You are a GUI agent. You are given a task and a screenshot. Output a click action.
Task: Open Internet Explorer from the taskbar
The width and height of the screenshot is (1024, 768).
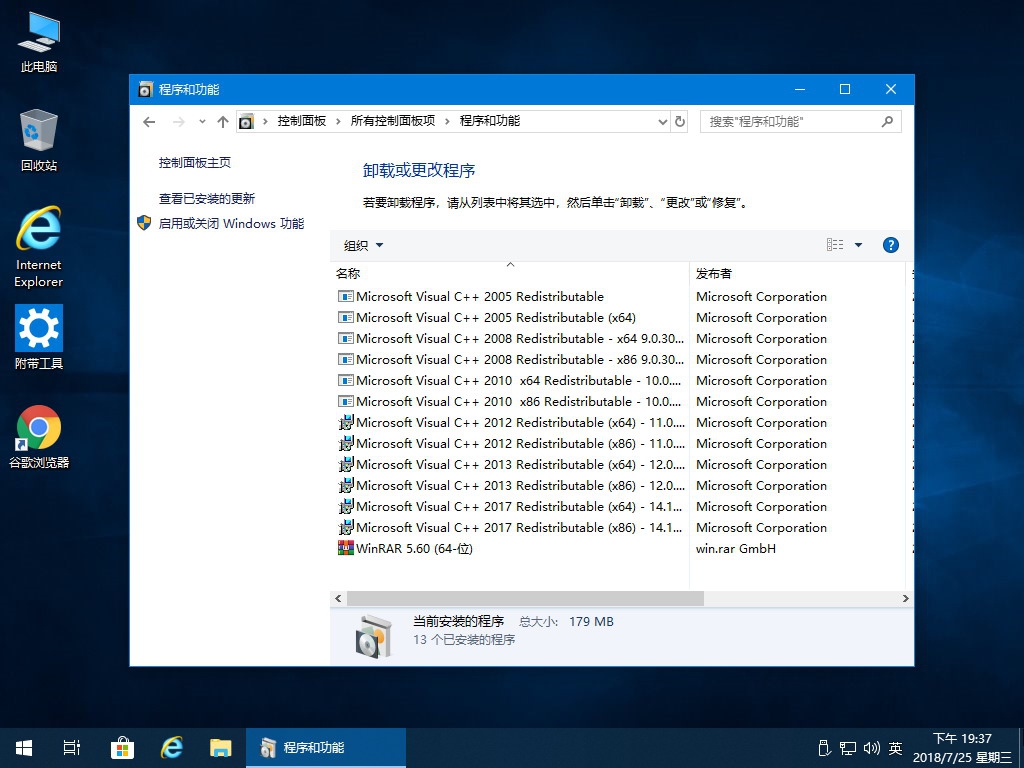172,748
